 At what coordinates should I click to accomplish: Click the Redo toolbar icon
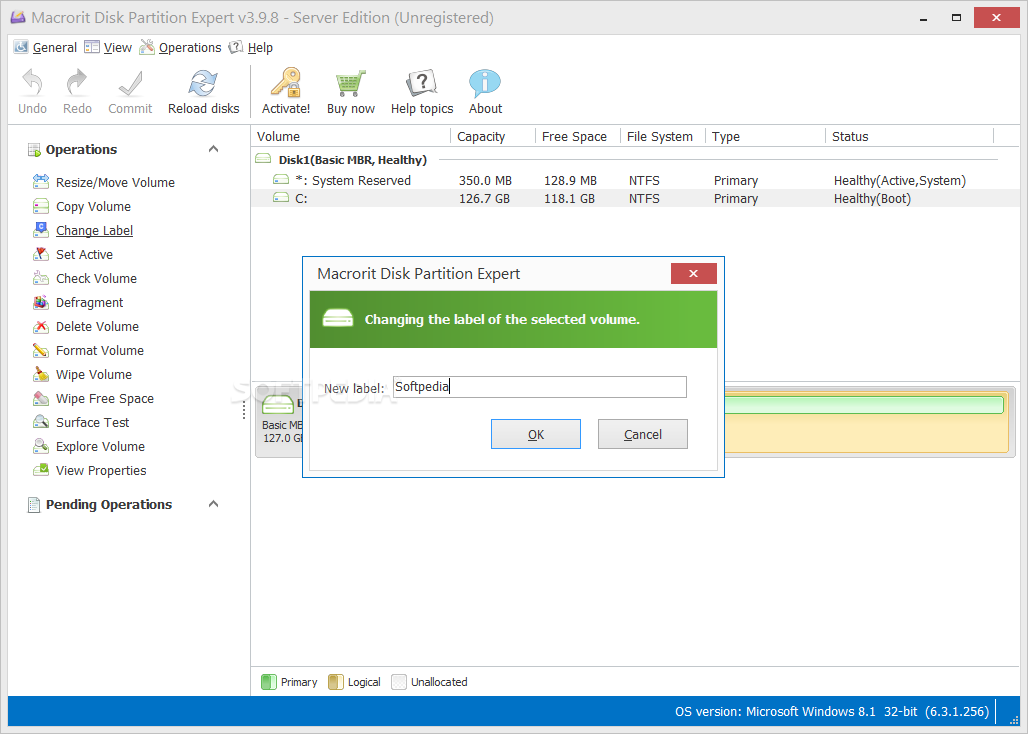coord(77,83)
